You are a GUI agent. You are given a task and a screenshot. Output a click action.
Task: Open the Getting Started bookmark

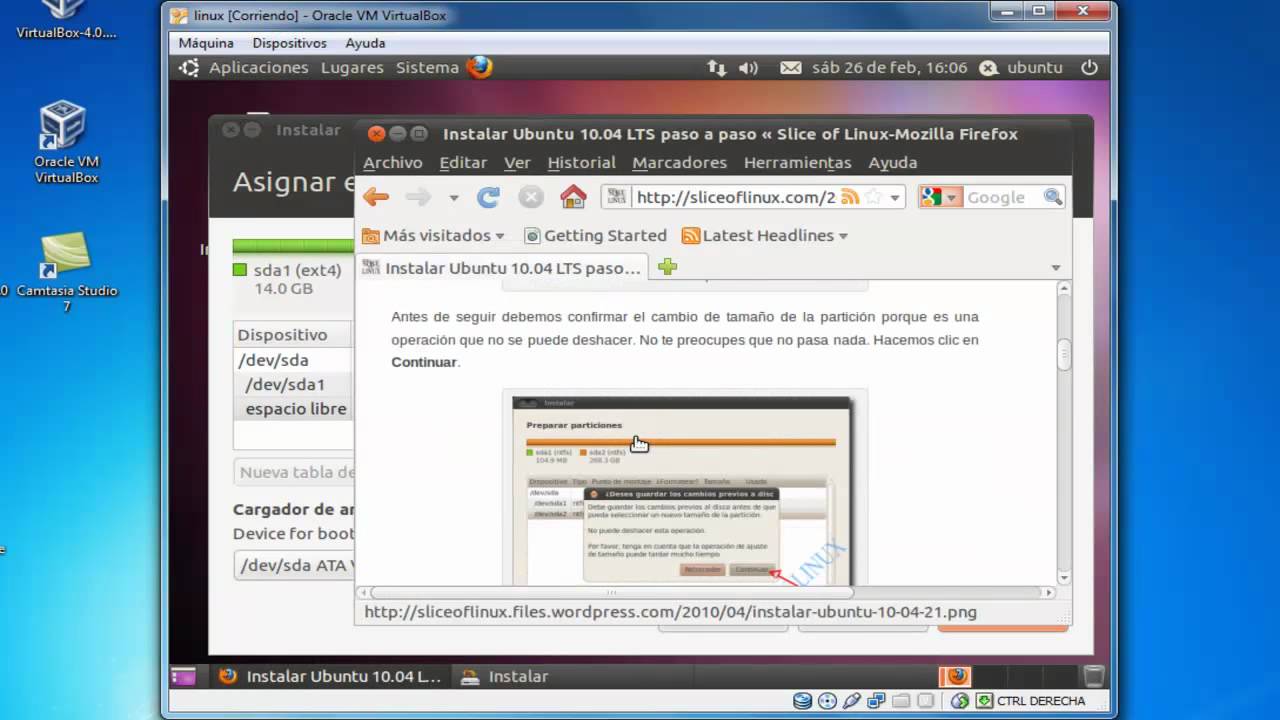pos(595,235)
